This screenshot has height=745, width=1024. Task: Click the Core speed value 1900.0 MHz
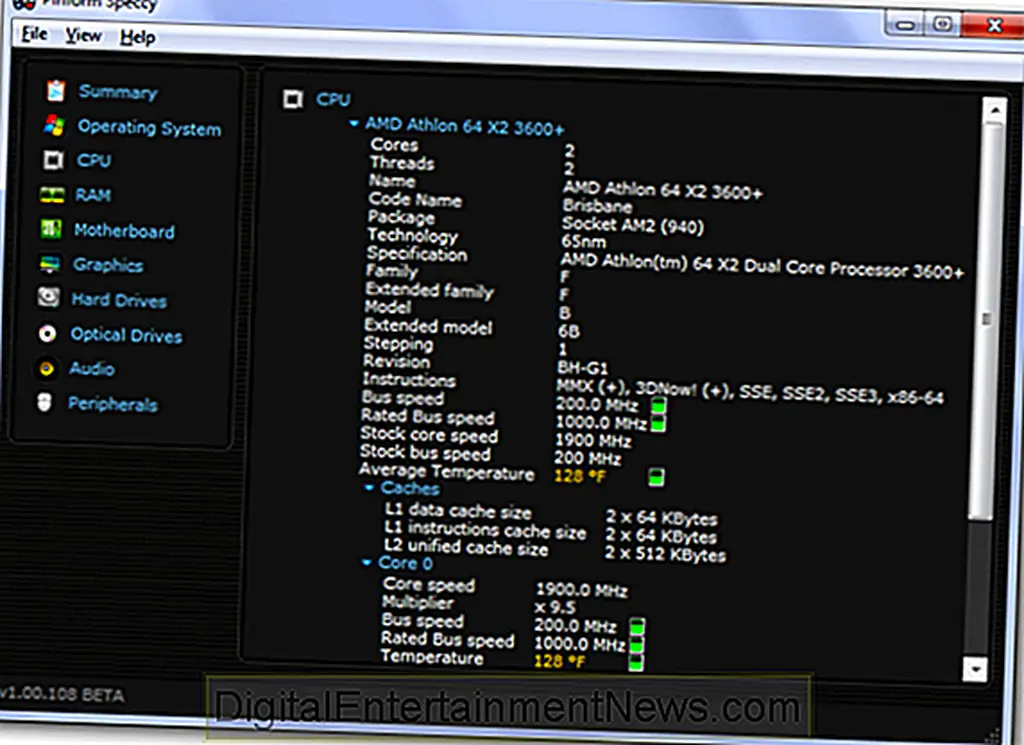click(x=581, y=590)
